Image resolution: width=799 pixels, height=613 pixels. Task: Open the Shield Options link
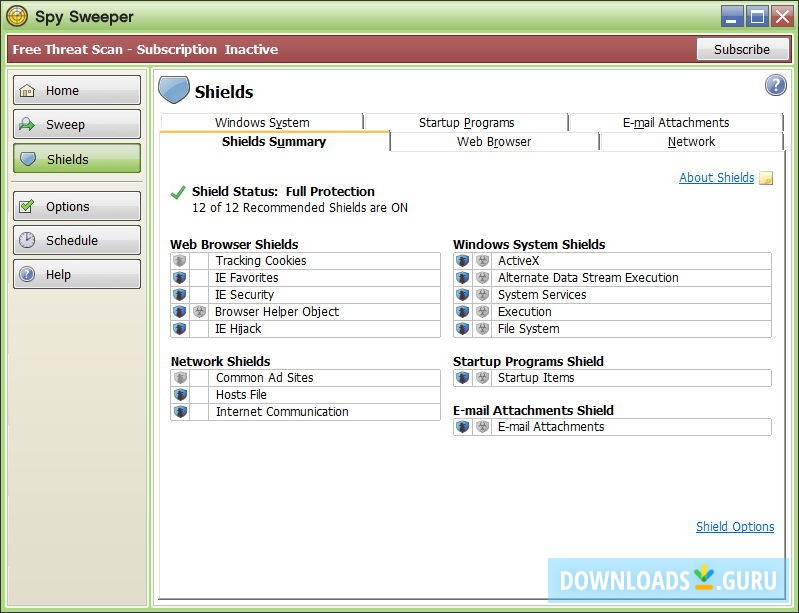(x=735, y=526)
